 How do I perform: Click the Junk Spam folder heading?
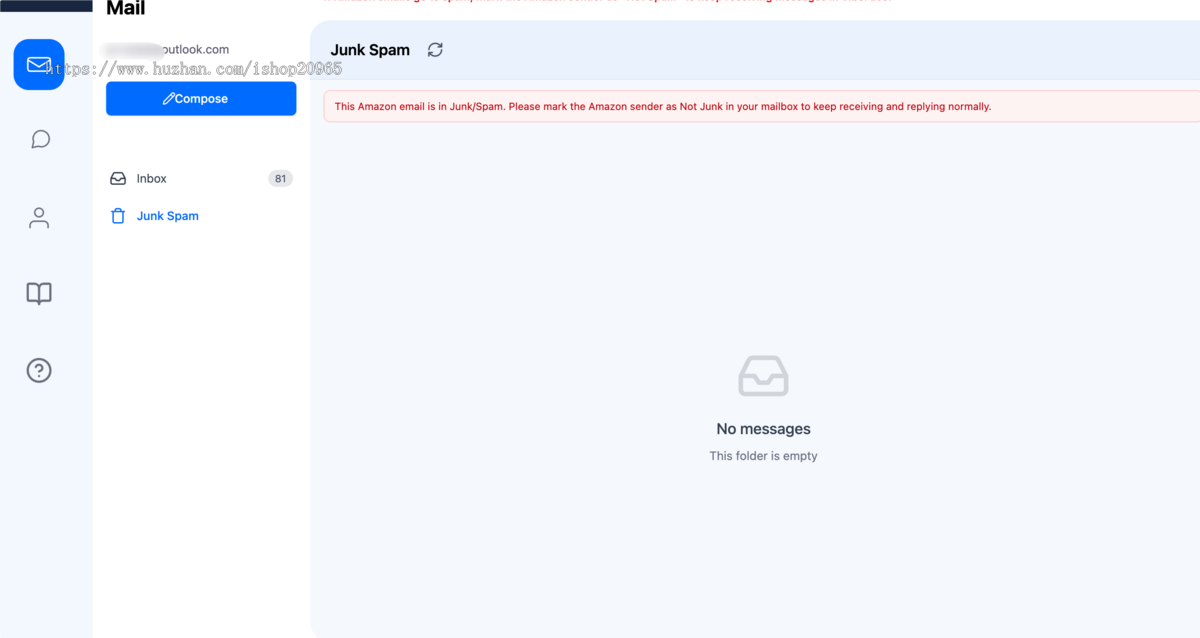[370, 50]
